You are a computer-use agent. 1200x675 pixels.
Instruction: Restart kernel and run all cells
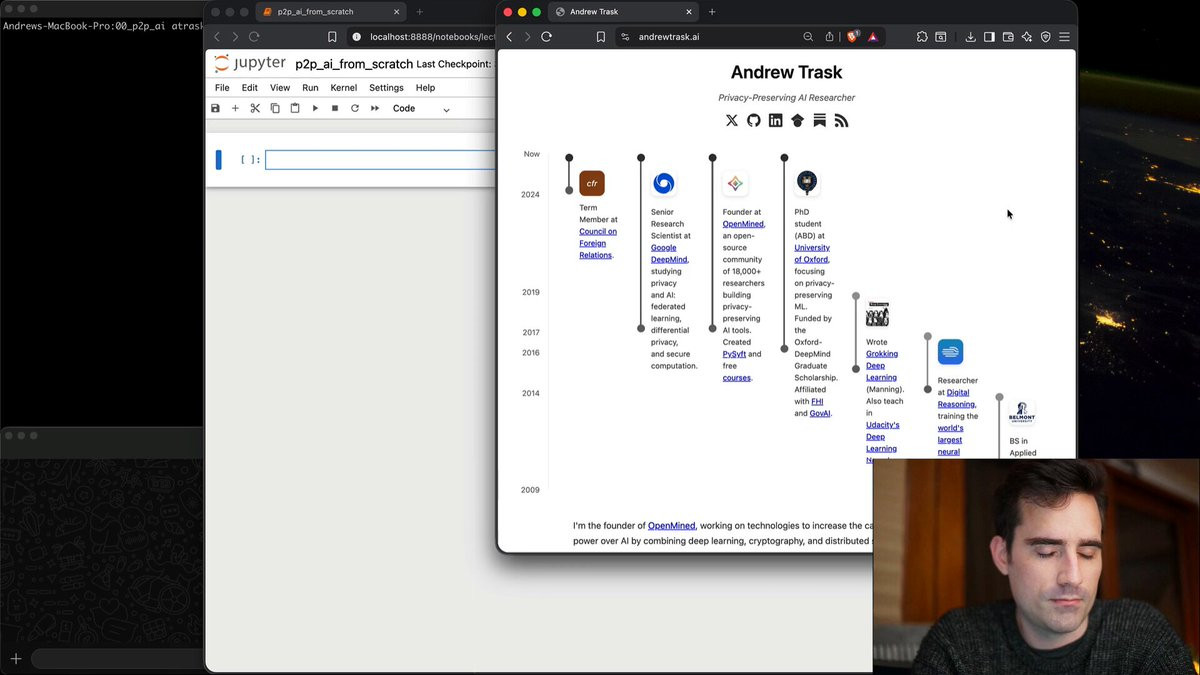(x=375, y=108)
